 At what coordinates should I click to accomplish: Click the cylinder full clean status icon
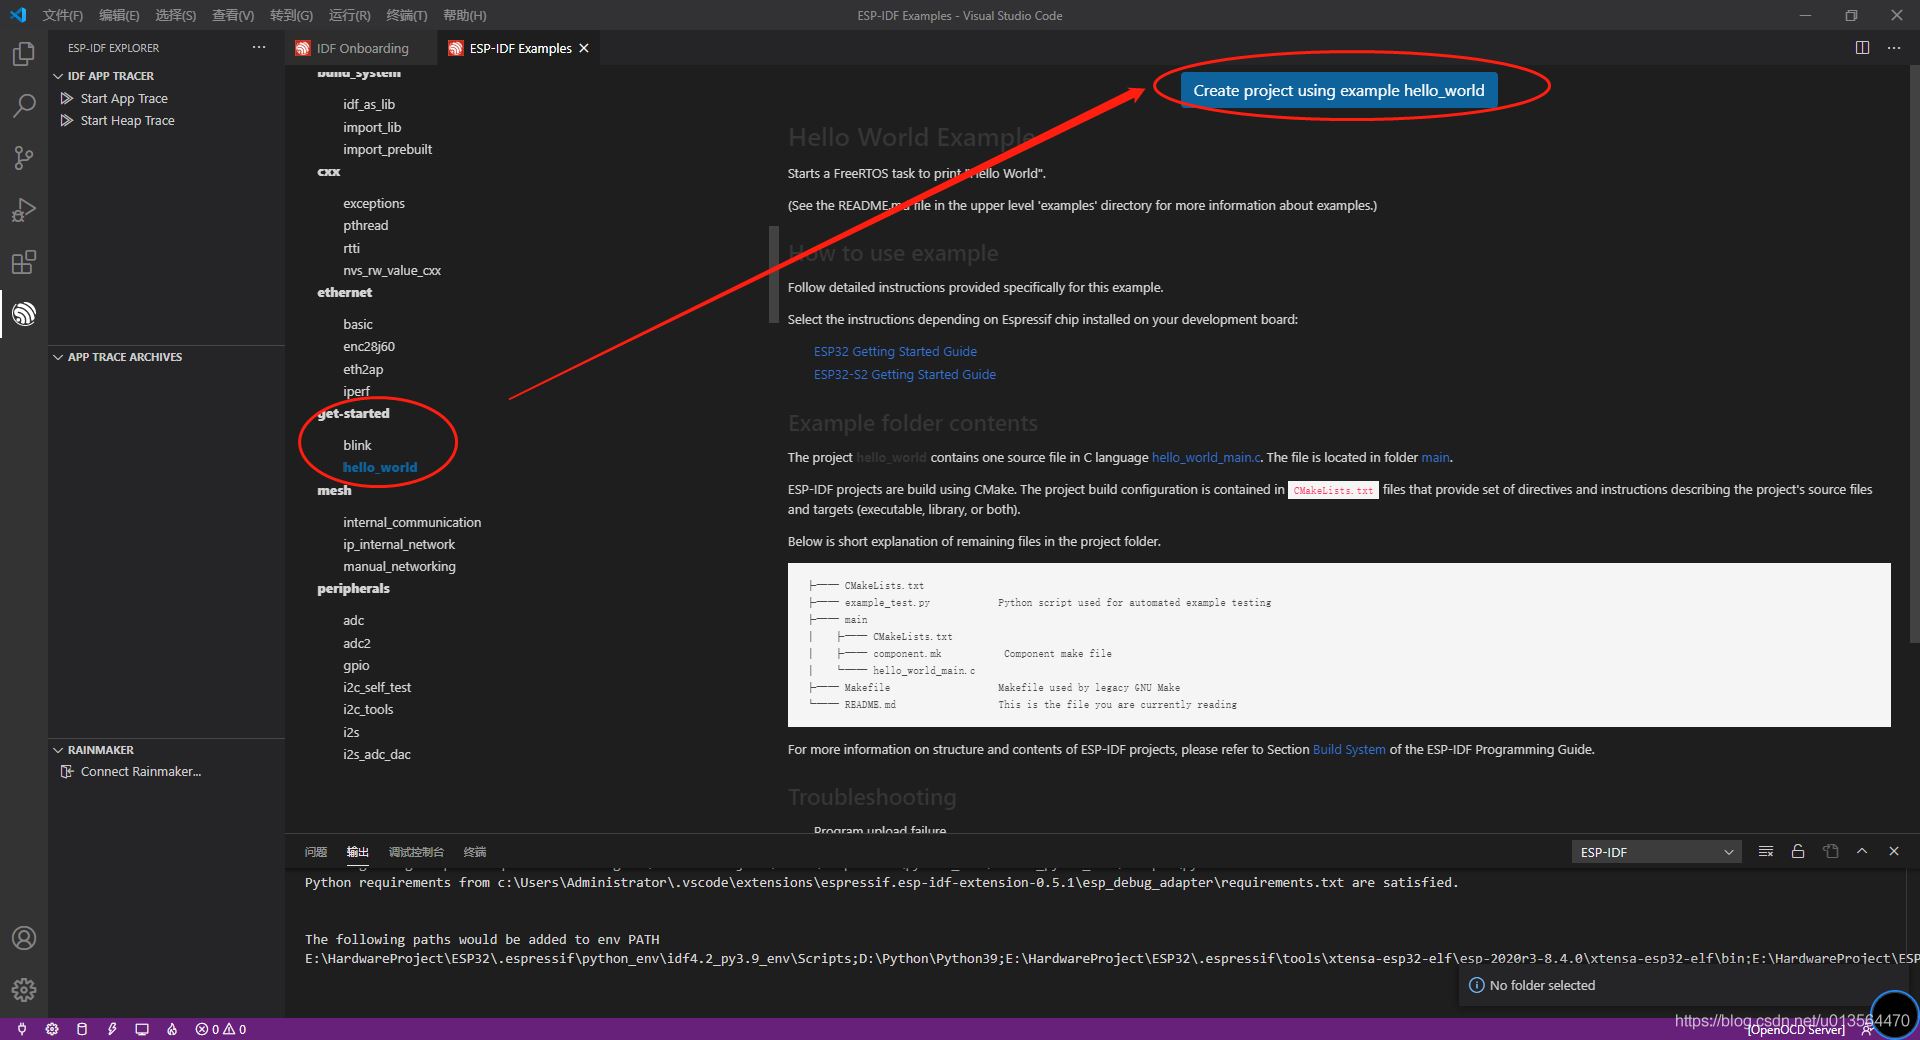tap(82, 1029)
